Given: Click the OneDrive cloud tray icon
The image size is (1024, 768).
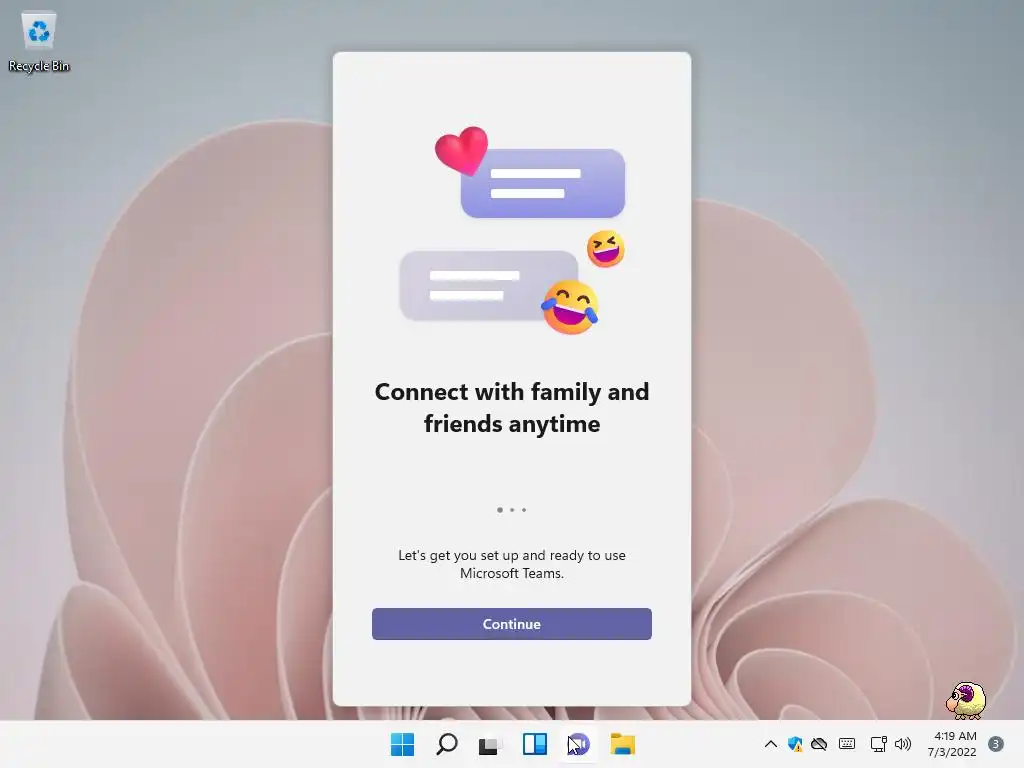Looking at the screenshot, I should [x=819, y=744].
